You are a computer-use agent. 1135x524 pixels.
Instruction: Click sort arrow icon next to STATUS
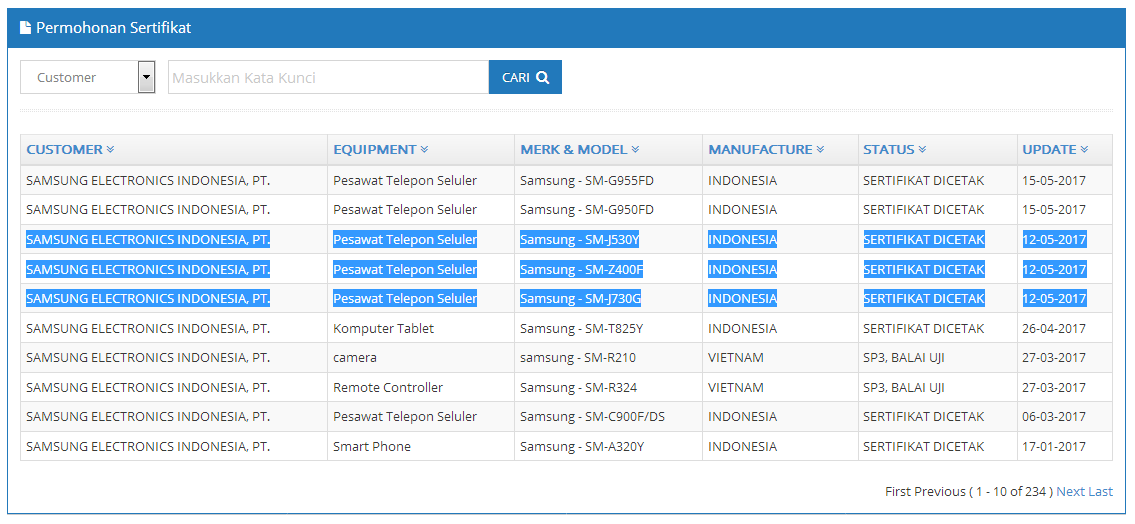pos(922,149)
